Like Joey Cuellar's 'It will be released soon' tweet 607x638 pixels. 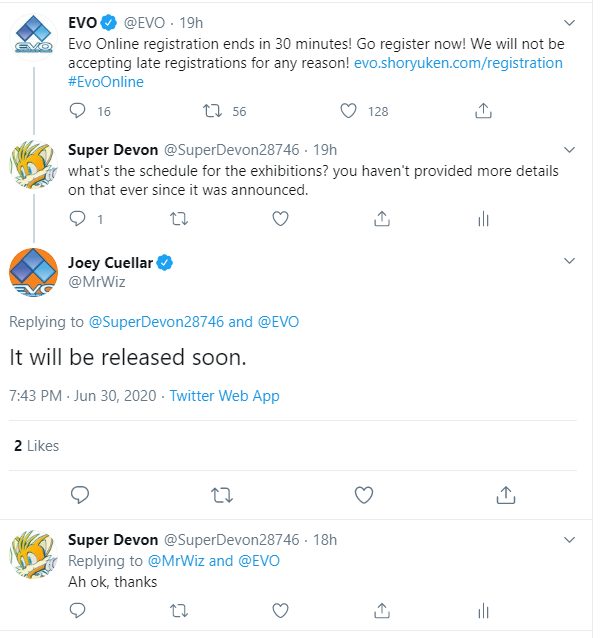[x=364, y=495]
